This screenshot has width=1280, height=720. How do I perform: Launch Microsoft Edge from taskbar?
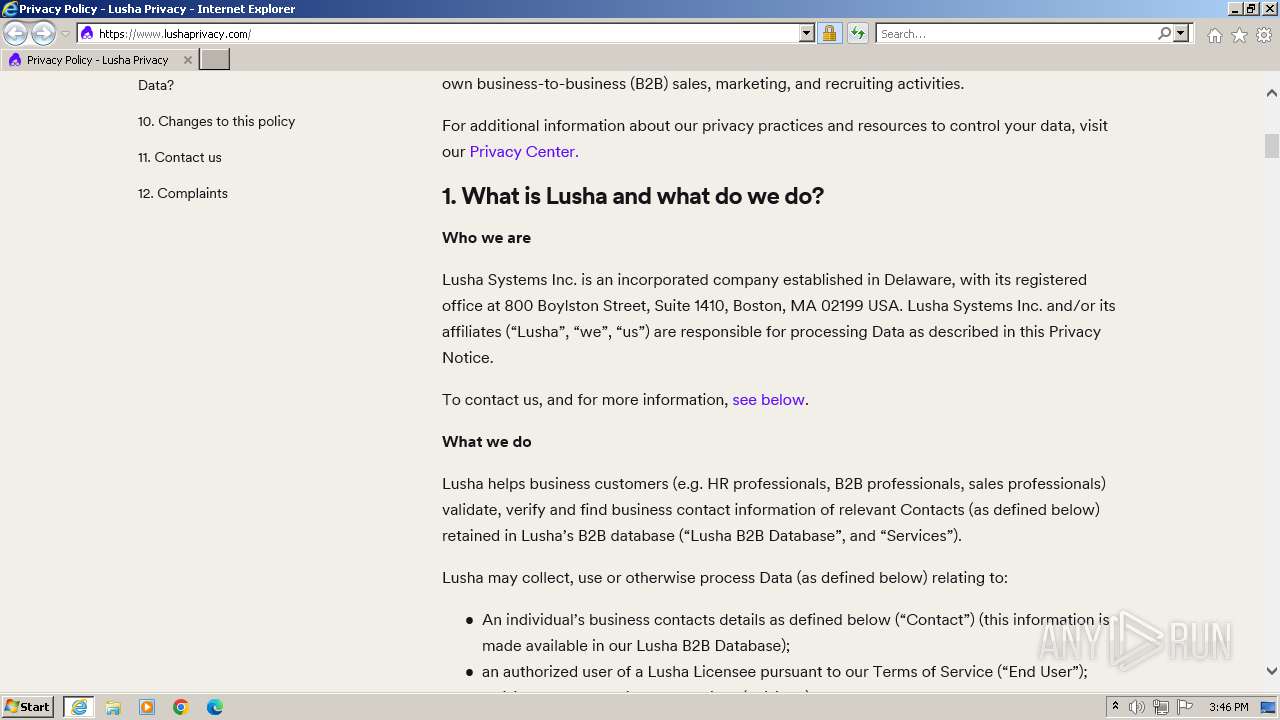pos(215,707)
